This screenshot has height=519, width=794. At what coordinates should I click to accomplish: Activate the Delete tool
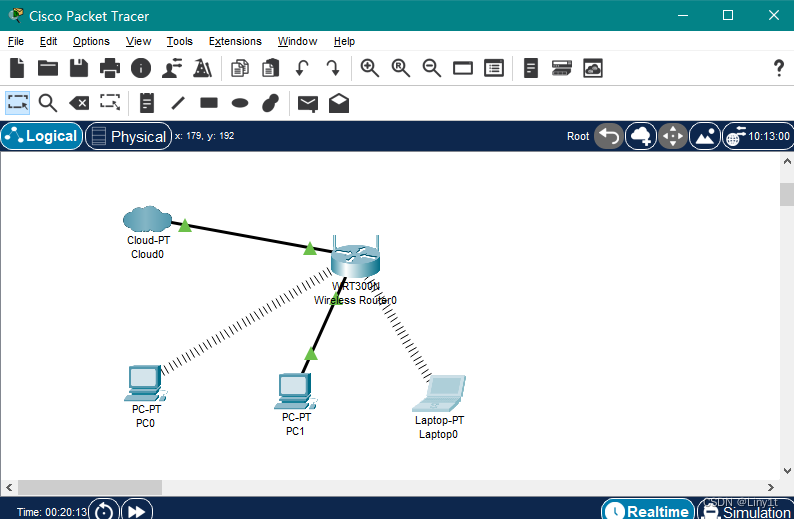click(x=79, y=103)
